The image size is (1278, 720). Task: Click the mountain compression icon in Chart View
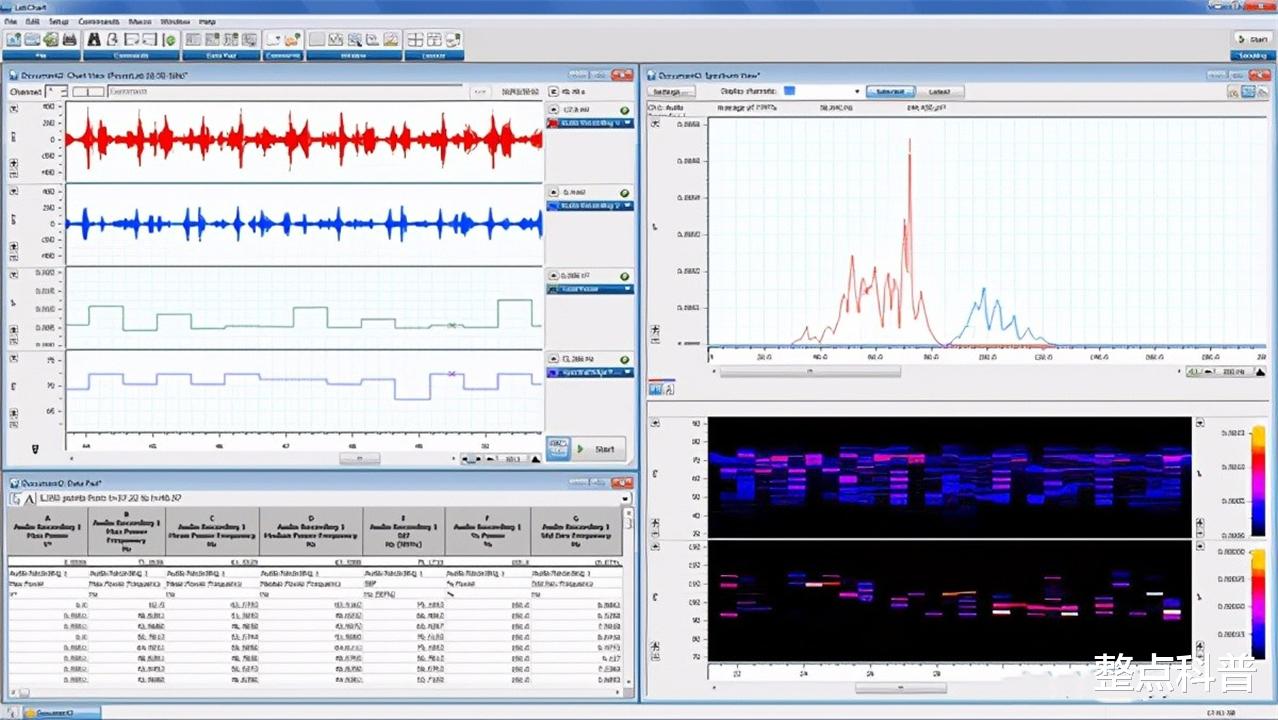coord(536,459)
